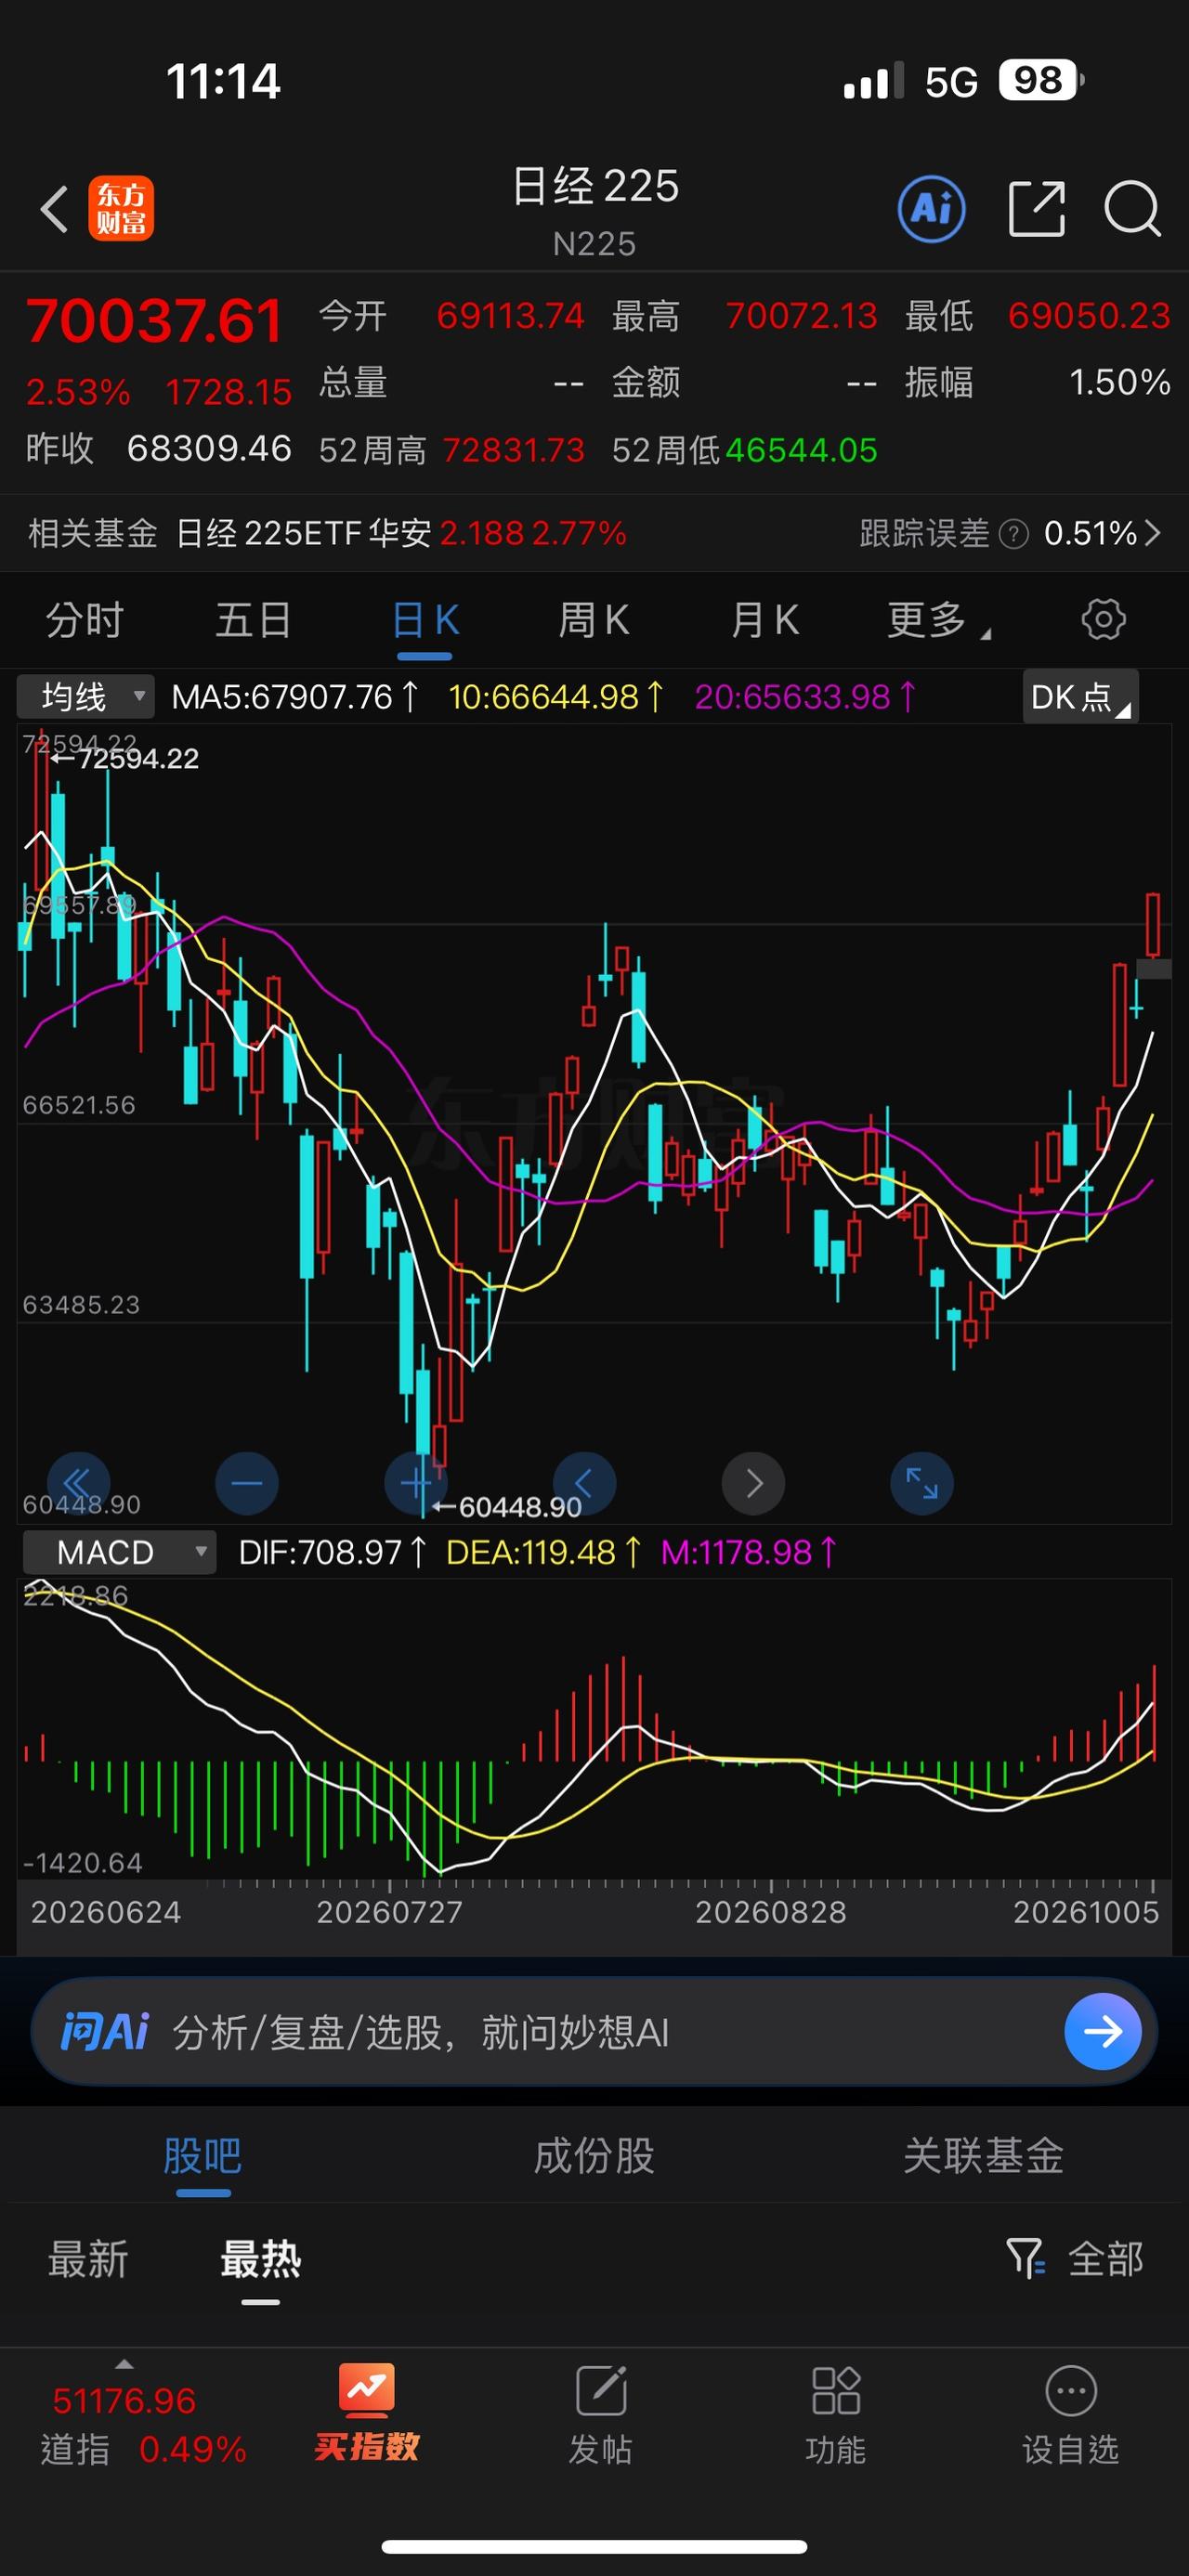Screen dimensions: 1189x2576
Task: Open the 股吧 tab
Action: 203,2157
